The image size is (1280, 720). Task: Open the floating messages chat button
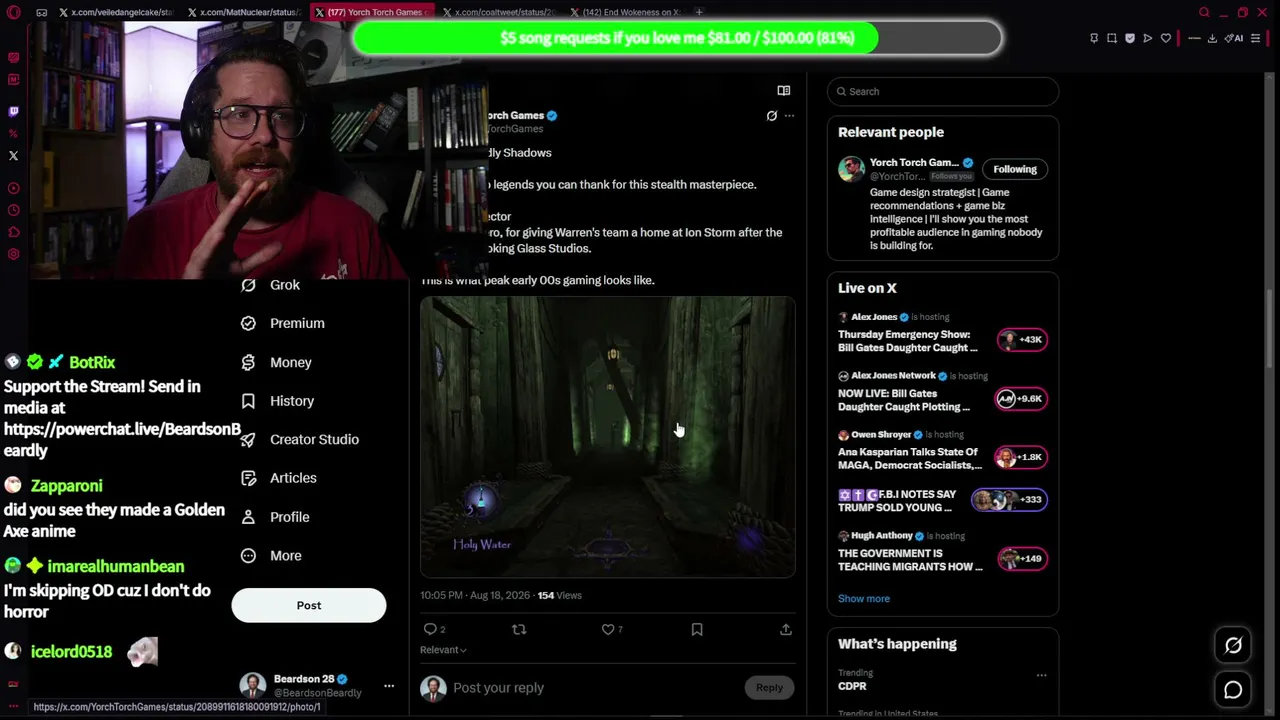(x=1233, y=690)
